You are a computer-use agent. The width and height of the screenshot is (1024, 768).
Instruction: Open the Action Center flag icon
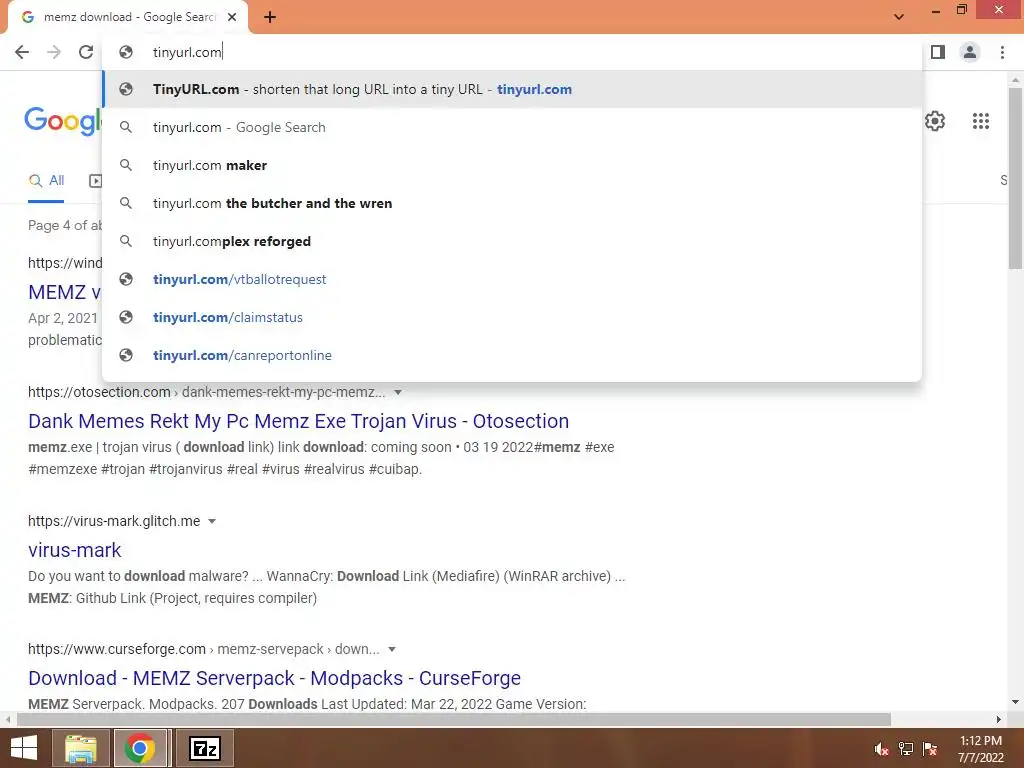click(x=930, y=749)
